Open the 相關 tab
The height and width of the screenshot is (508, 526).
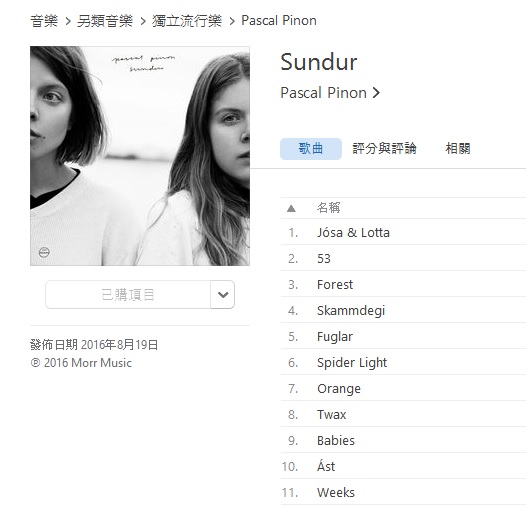click(458, 148)
